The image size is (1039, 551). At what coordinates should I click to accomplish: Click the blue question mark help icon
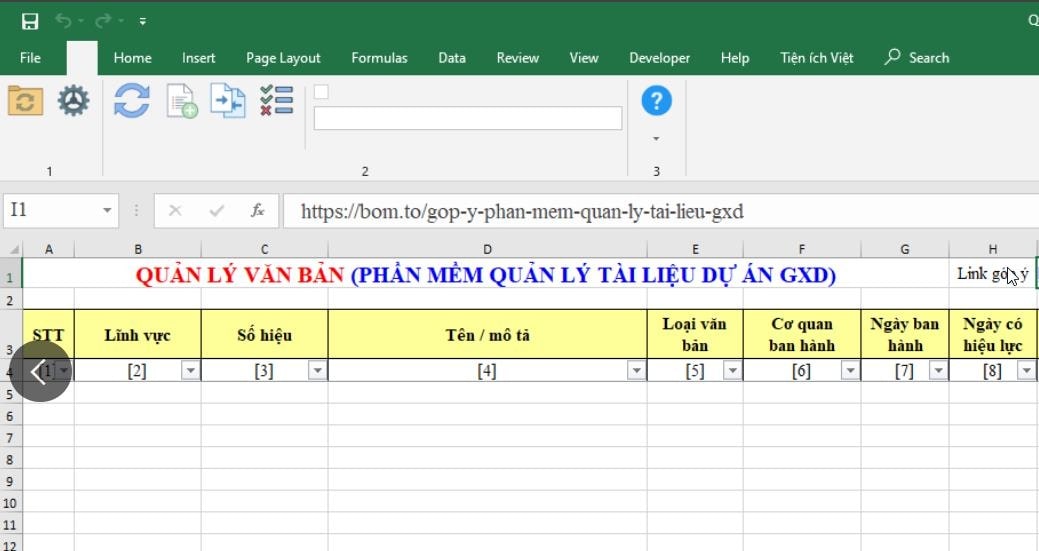coord(656,101)
